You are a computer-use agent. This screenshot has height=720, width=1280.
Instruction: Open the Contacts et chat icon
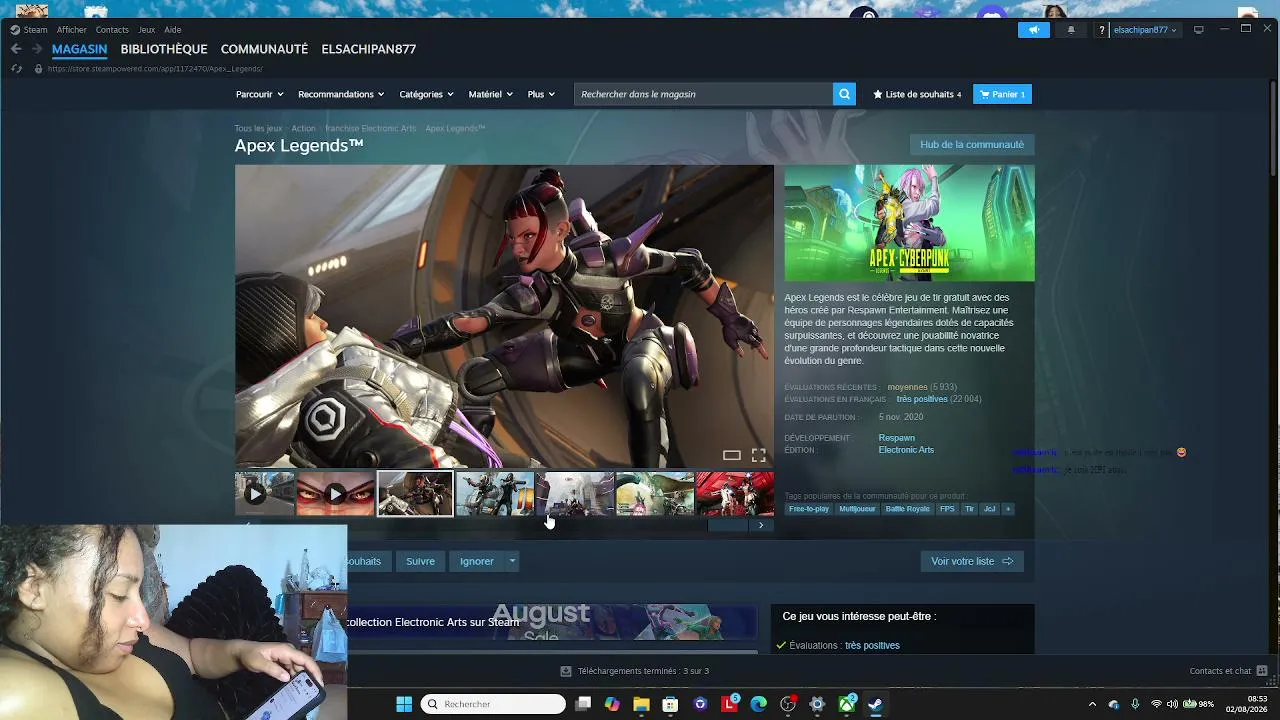point(1262,671)
